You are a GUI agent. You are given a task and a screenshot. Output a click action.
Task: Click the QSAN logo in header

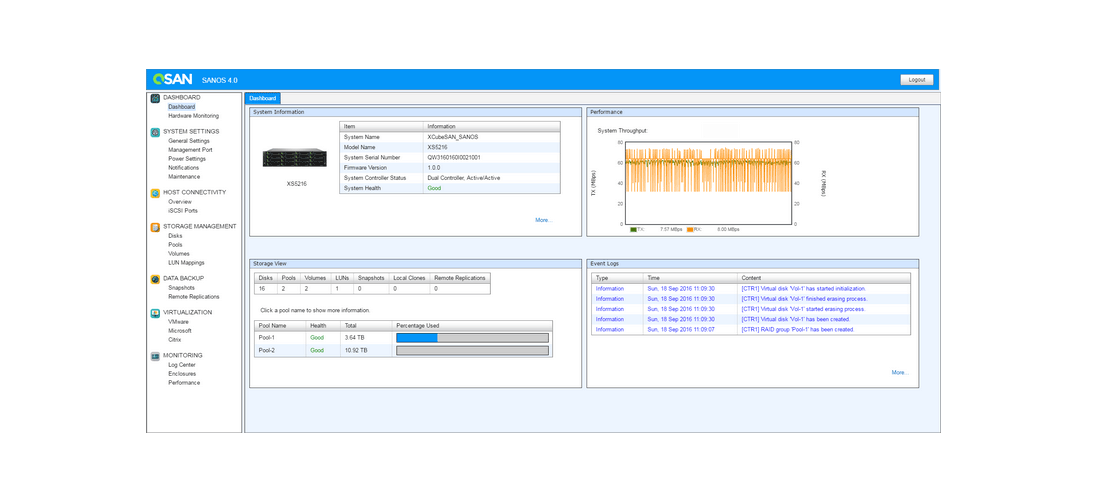click(173, 79)
